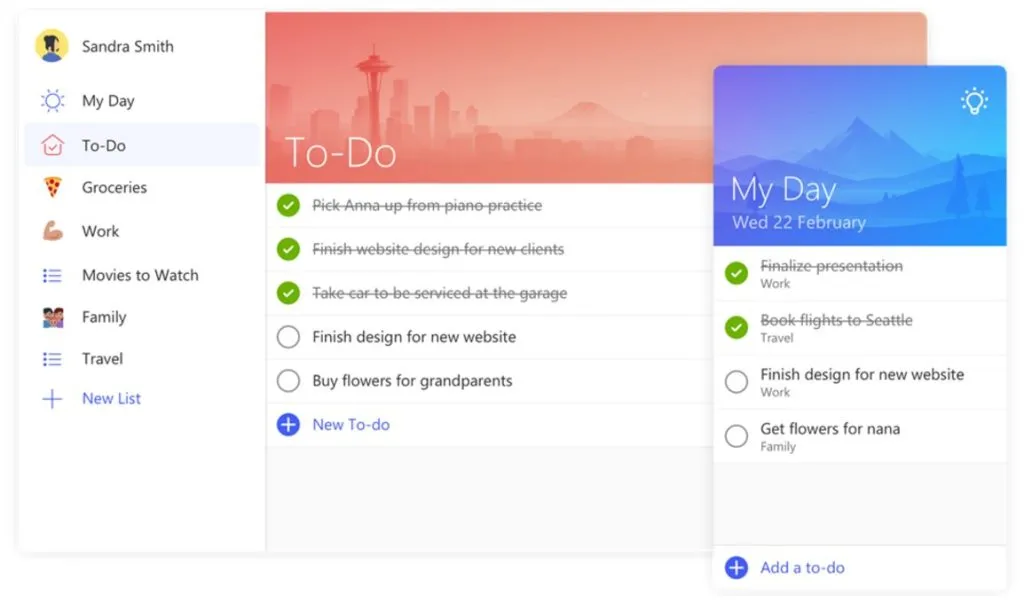Viewport: 1024px width, 610px height.
Task: Click the Work list muscle icon
Action: [x=52, y=231]
